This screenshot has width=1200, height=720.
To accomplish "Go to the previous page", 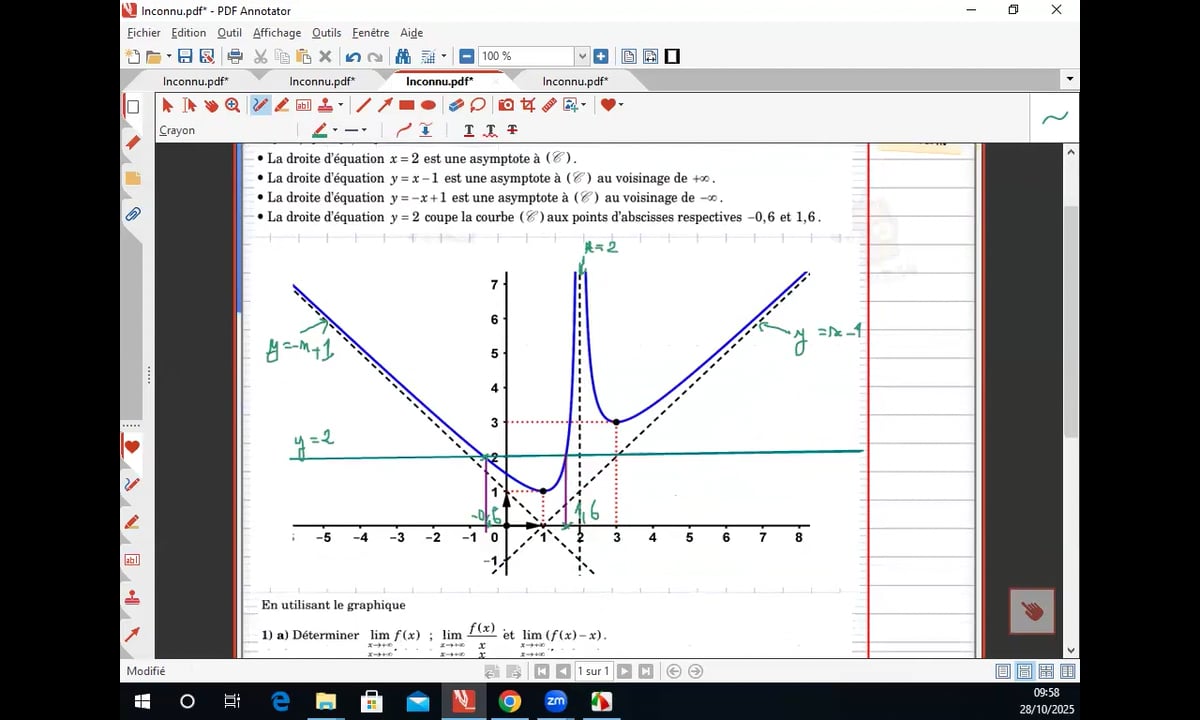I will click(x=563, y=671).
